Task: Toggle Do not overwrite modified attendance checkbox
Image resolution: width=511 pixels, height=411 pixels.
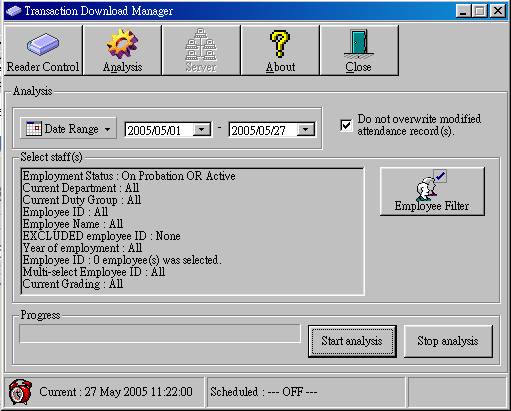Action: [x=346, y=126]
